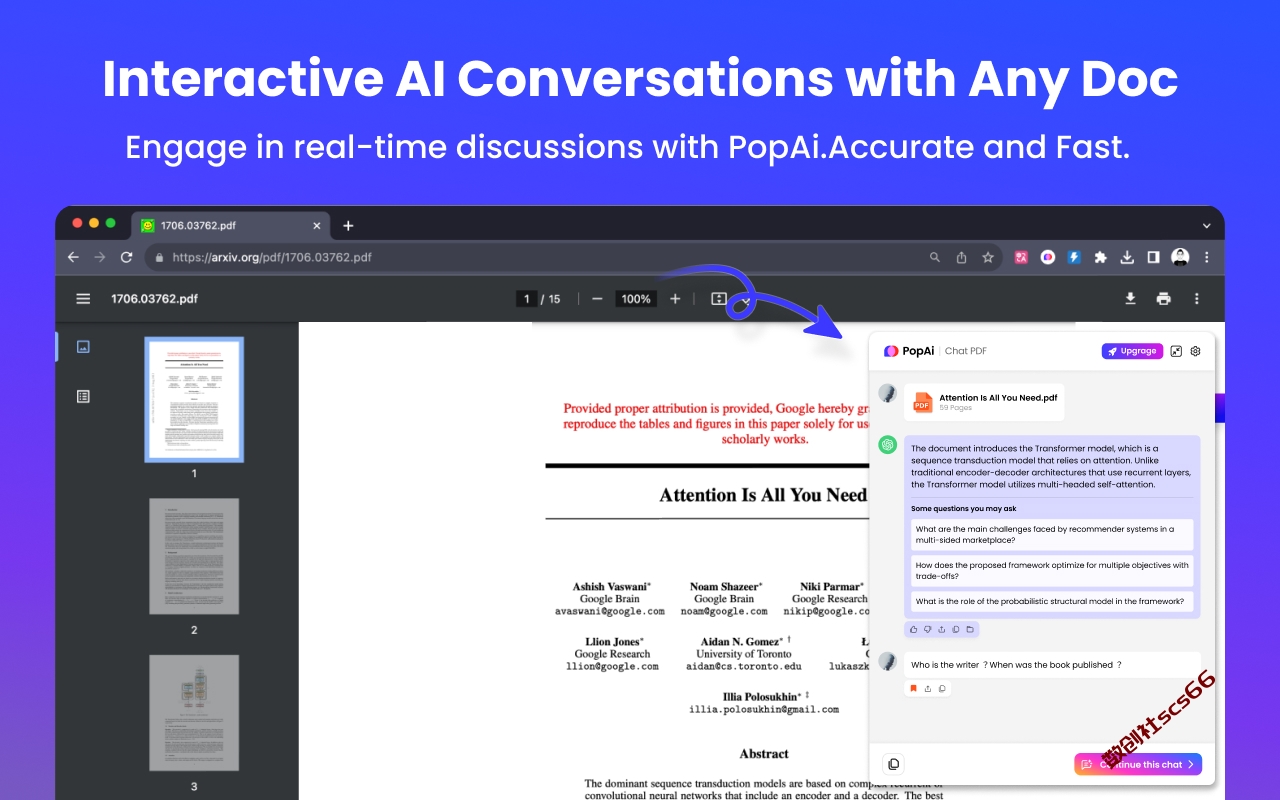Expand the PopAi panel to full size
This screenshot has width=1280, height=800.
(x=1176, y=351)
